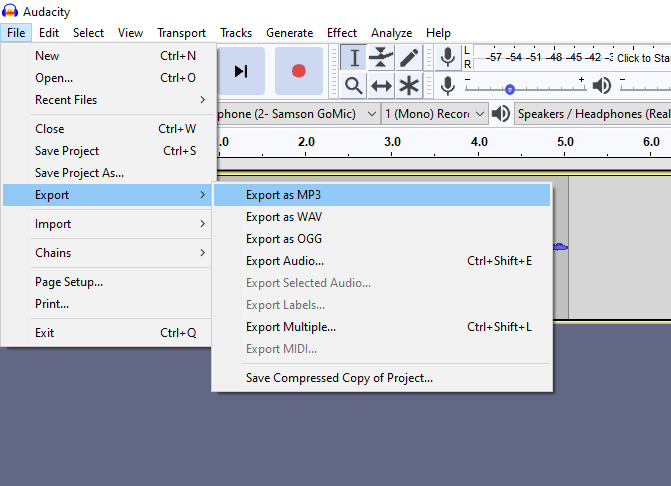Viewport: 671px width, 486px height.
Task: Select the Envelope tool
Action: coord(381,58)
